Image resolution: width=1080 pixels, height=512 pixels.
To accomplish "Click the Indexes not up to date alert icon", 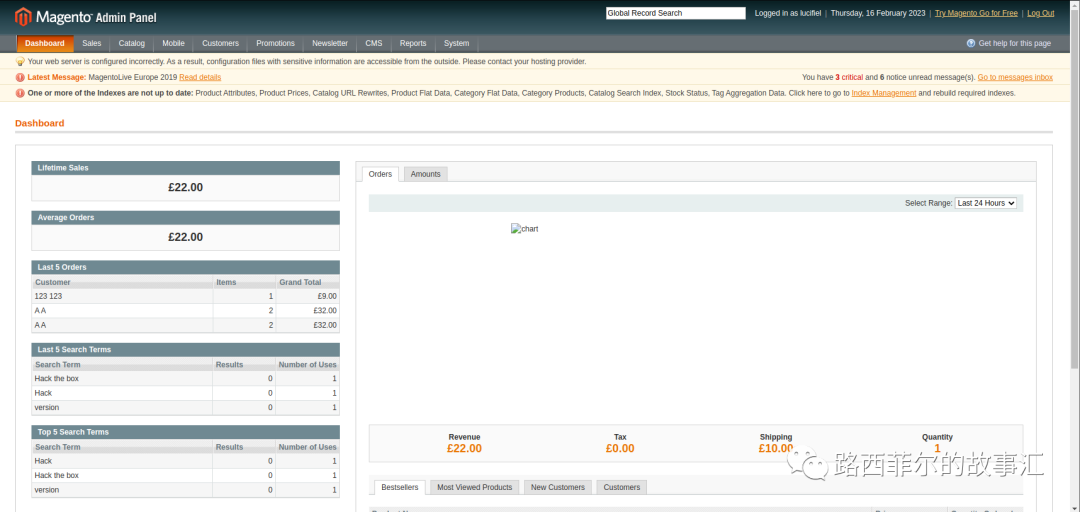I will (x=20, y=93).
